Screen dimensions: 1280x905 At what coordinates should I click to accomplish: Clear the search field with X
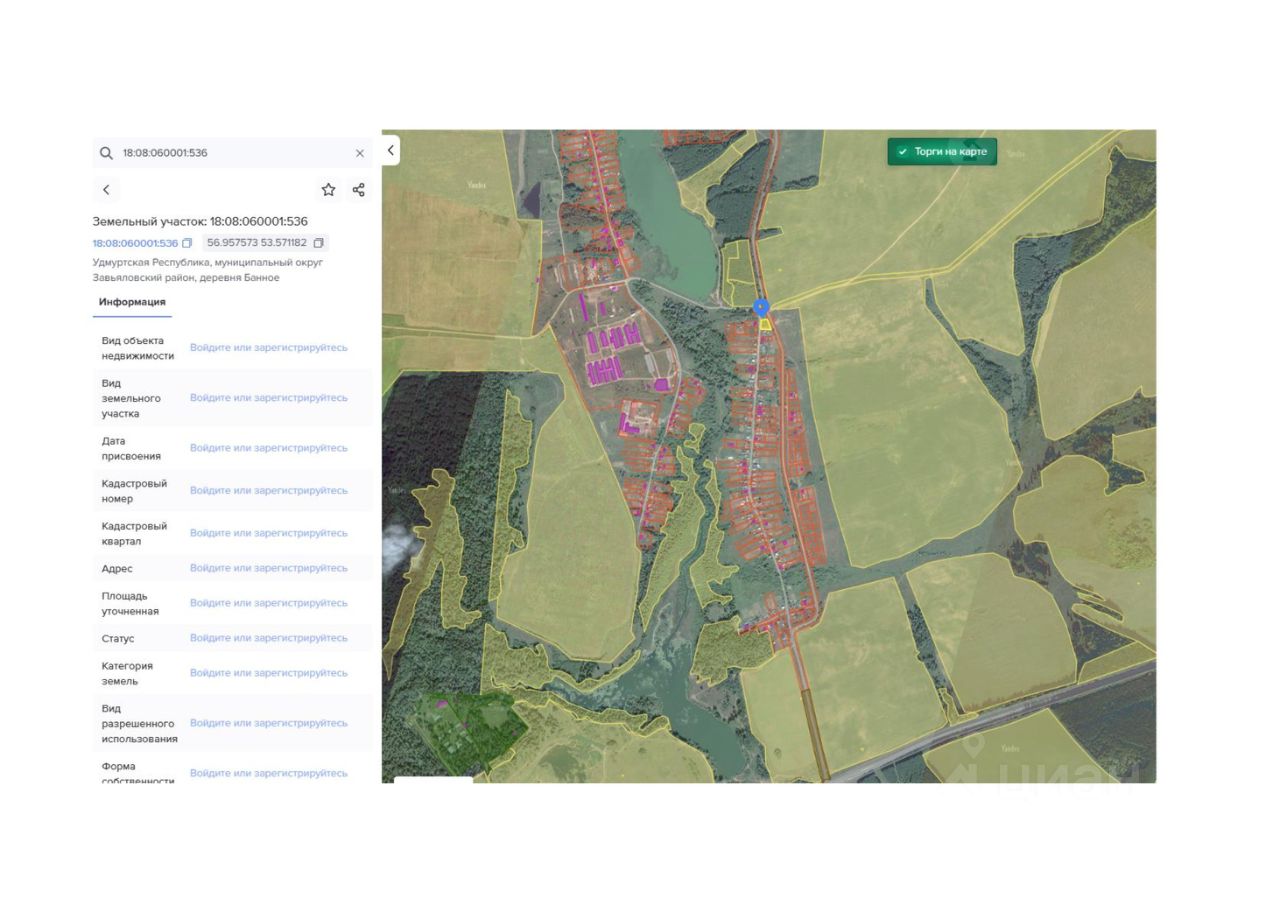point(360,153)
